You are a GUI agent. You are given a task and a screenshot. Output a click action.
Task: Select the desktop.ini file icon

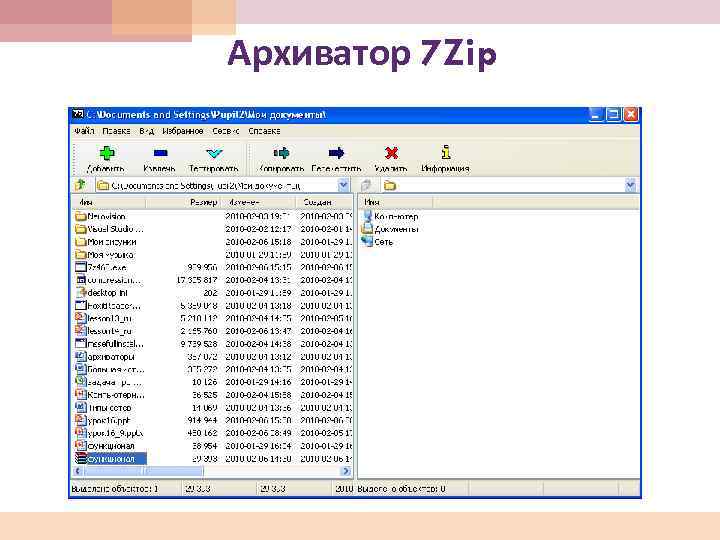81,292
